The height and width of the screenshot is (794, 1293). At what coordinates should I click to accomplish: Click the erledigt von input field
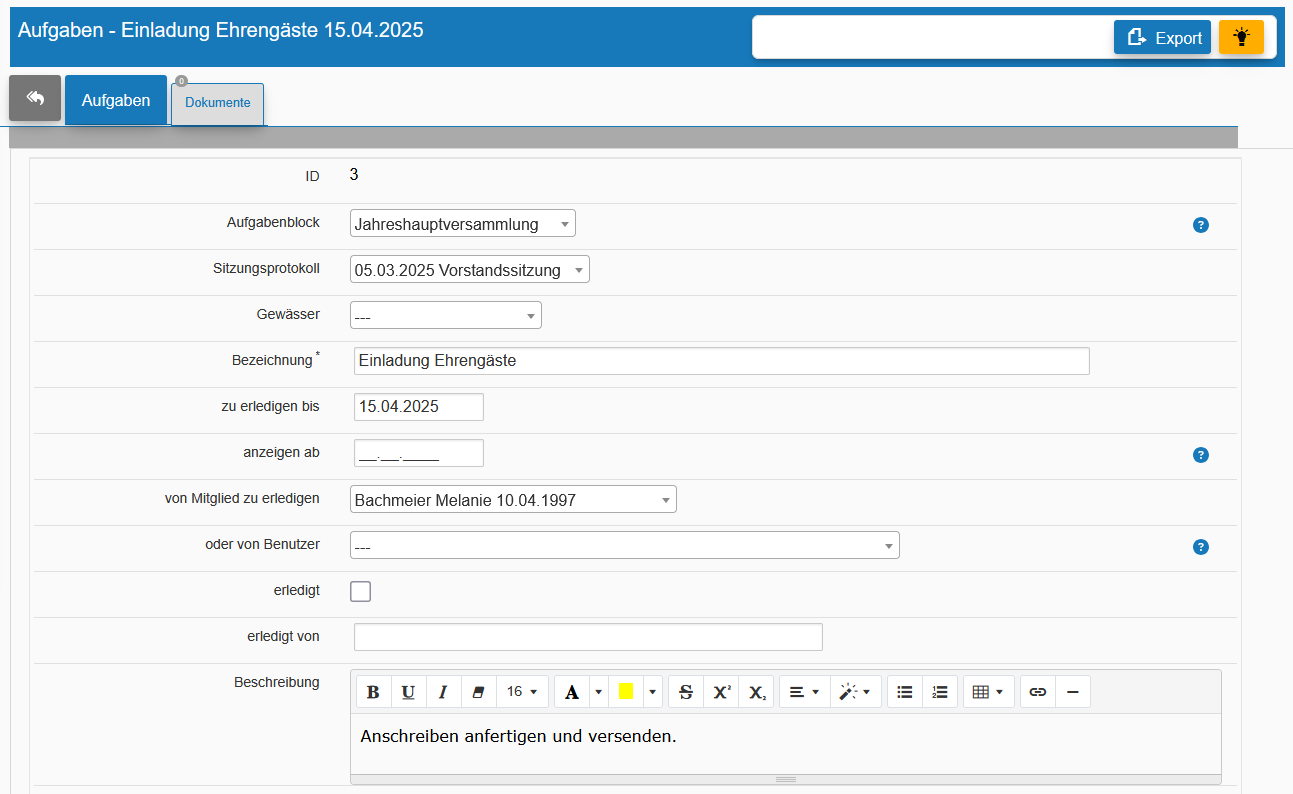588,637
